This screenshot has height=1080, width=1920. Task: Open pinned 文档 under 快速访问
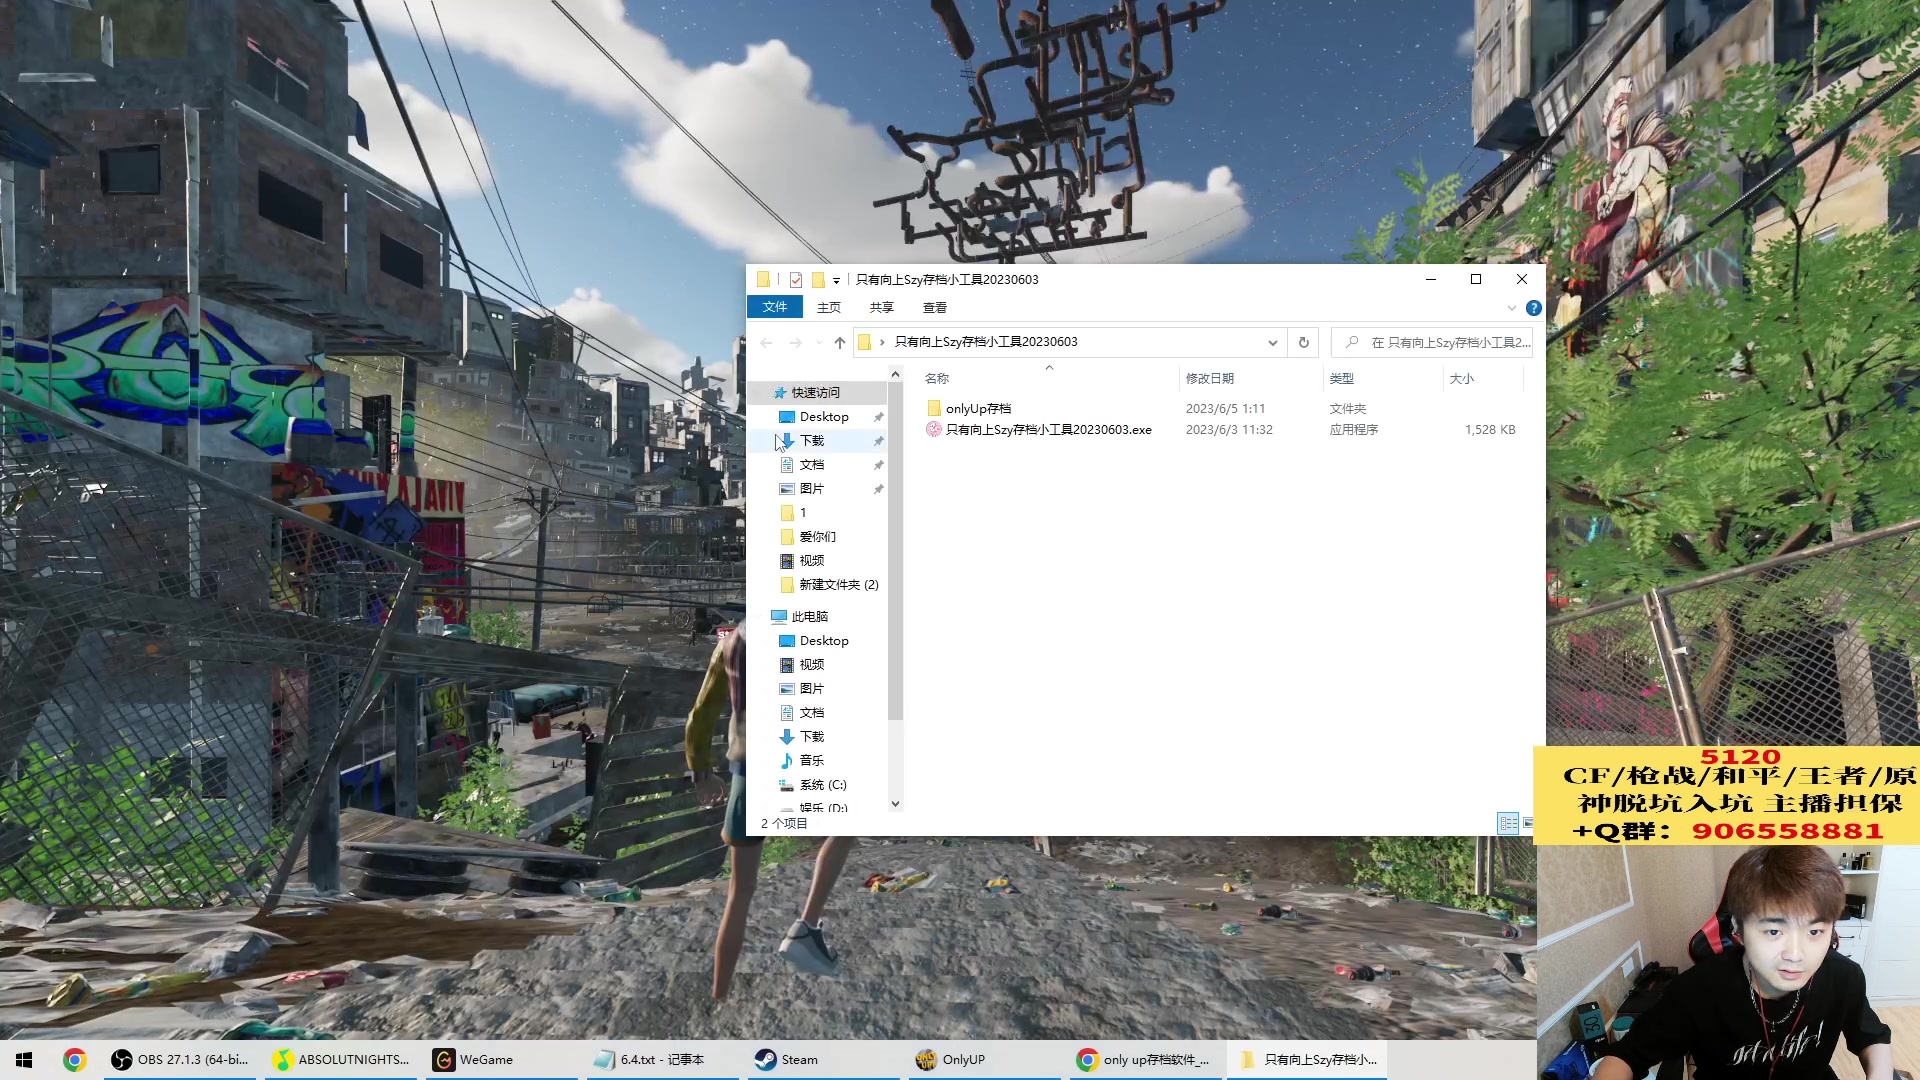pyautogui.click(x=812, y=464)
